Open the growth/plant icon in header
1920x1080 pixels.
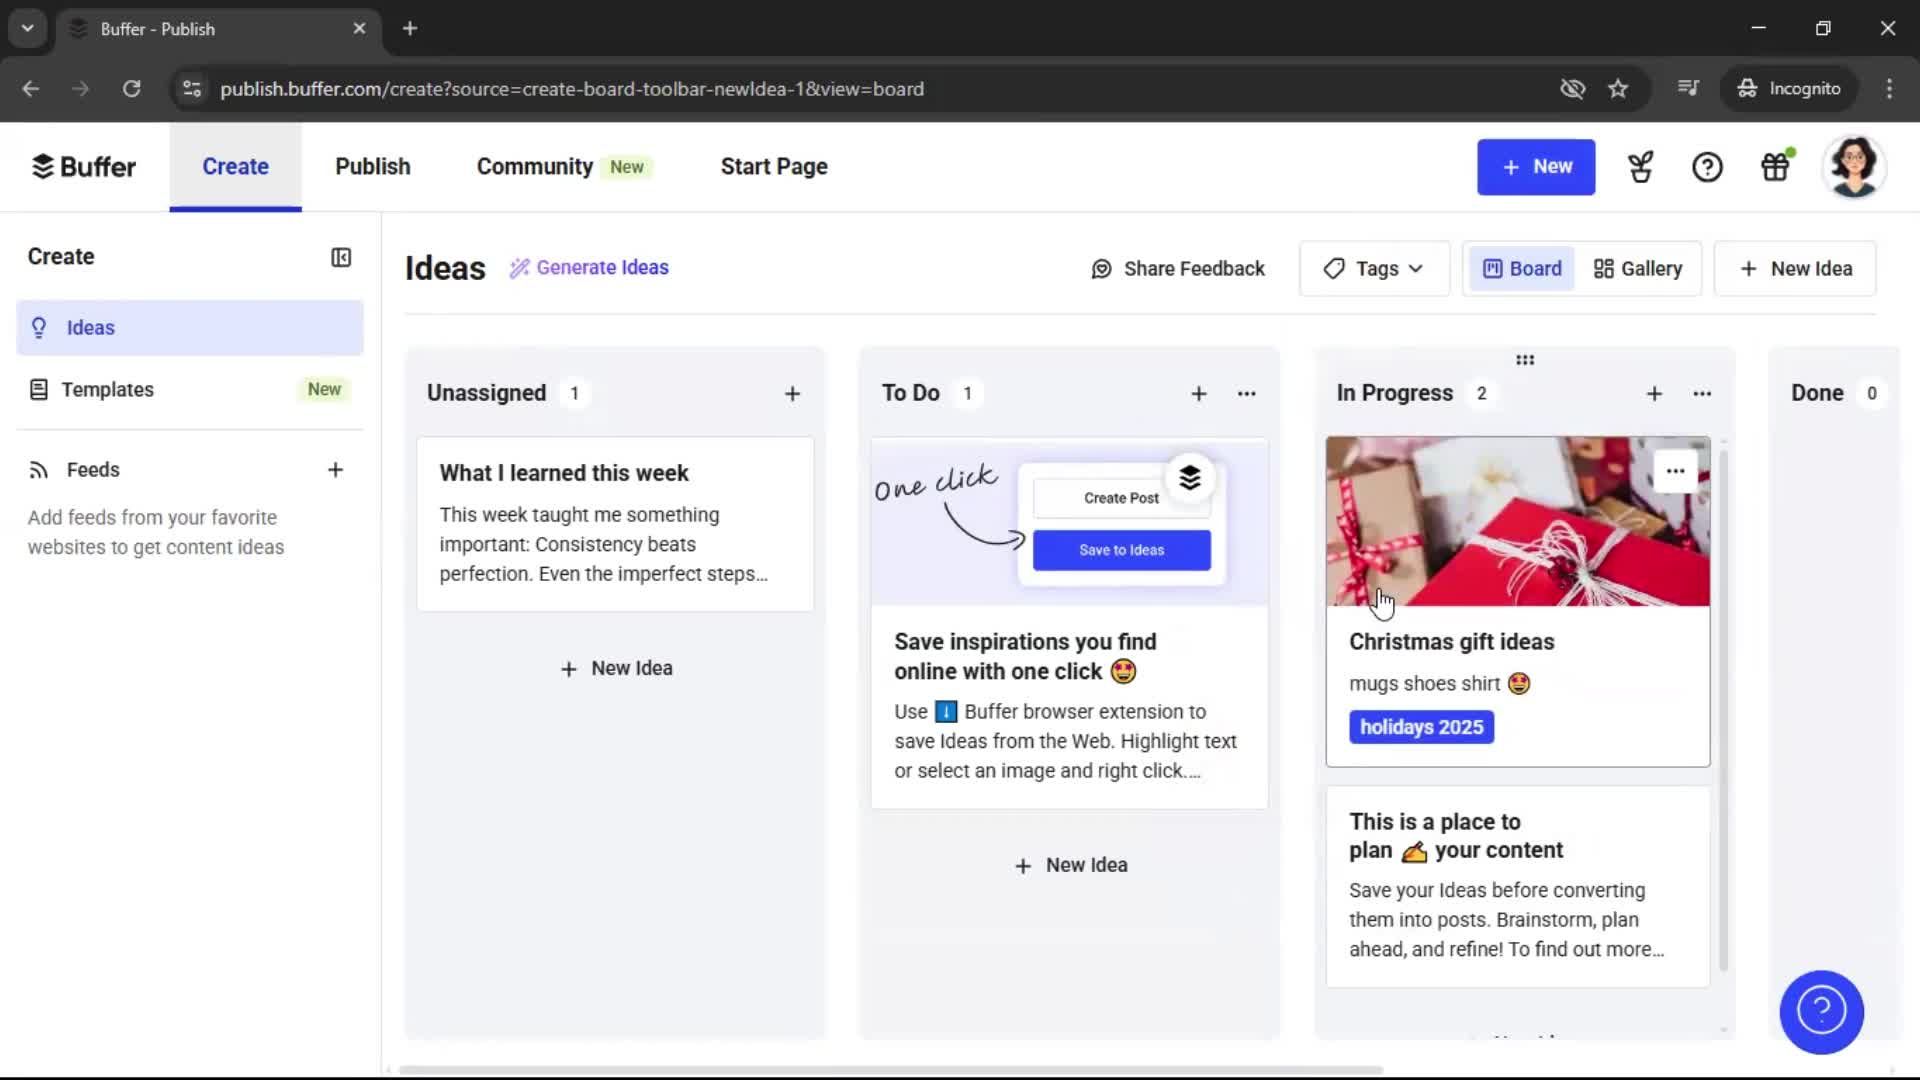point(1639,167)
